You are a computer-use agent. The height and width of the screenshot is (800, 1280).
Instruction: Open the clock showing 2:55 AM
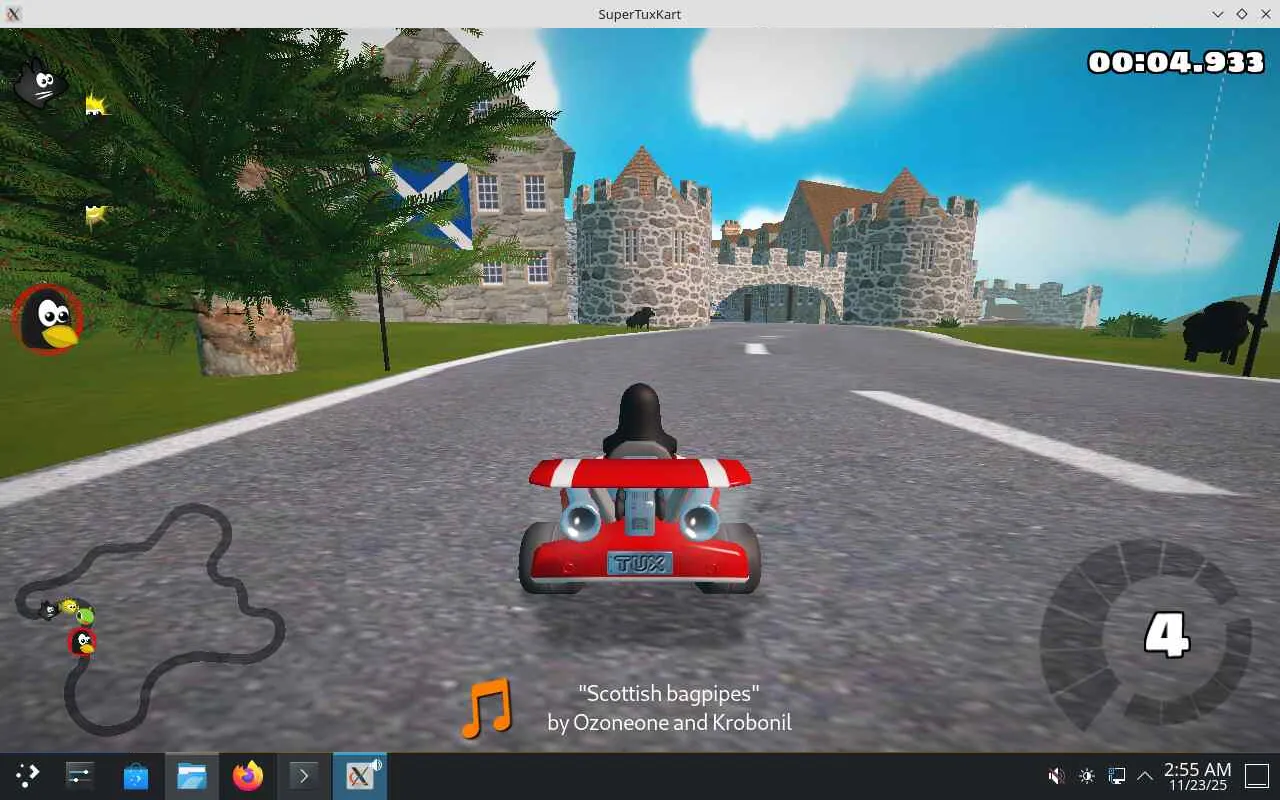1198,776
